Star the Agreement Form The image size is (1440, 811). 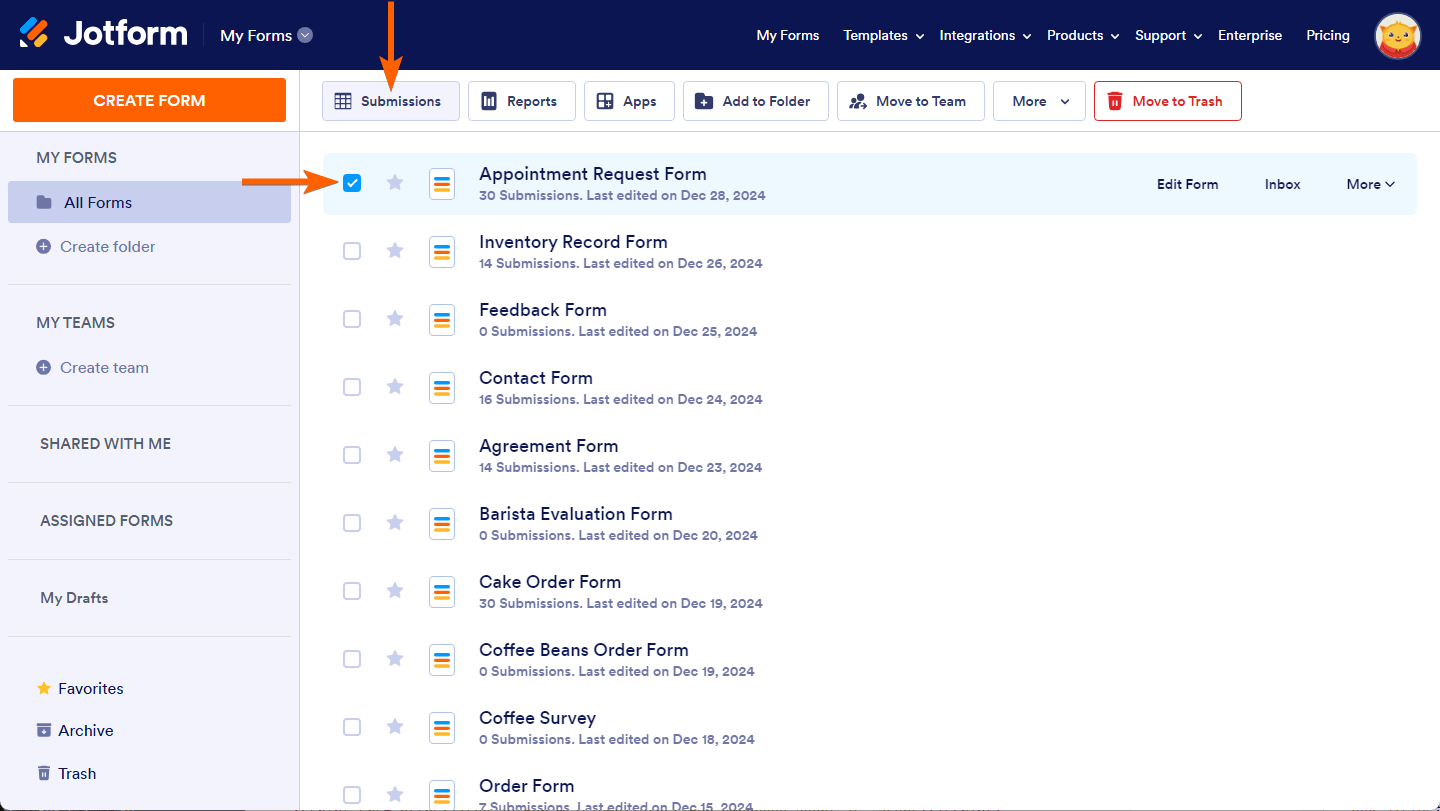(395, 455)
